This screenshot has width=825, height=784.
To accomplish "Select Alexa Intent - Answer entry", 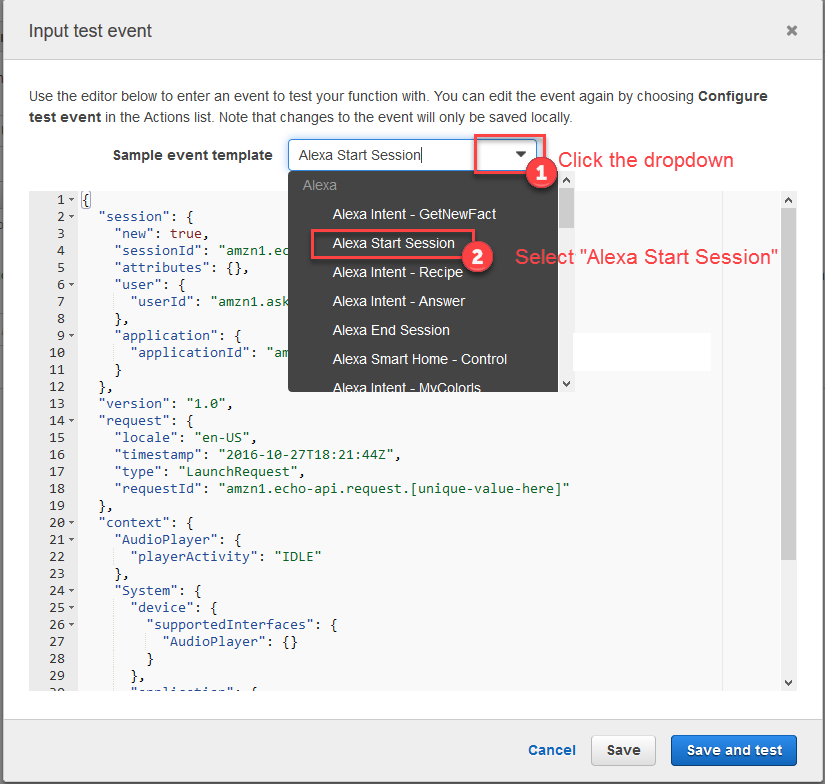I will click(x=399, y=301).
